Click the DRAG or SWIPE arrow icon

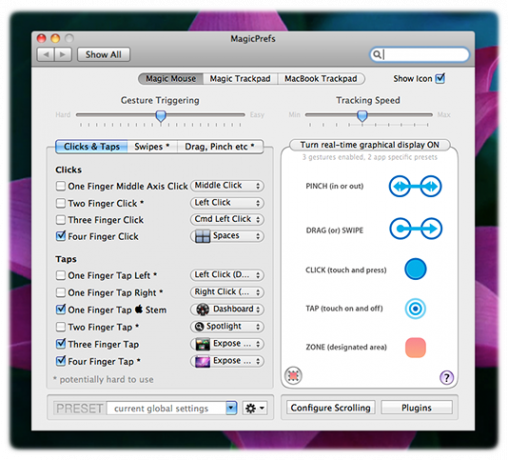pos(416,229)
